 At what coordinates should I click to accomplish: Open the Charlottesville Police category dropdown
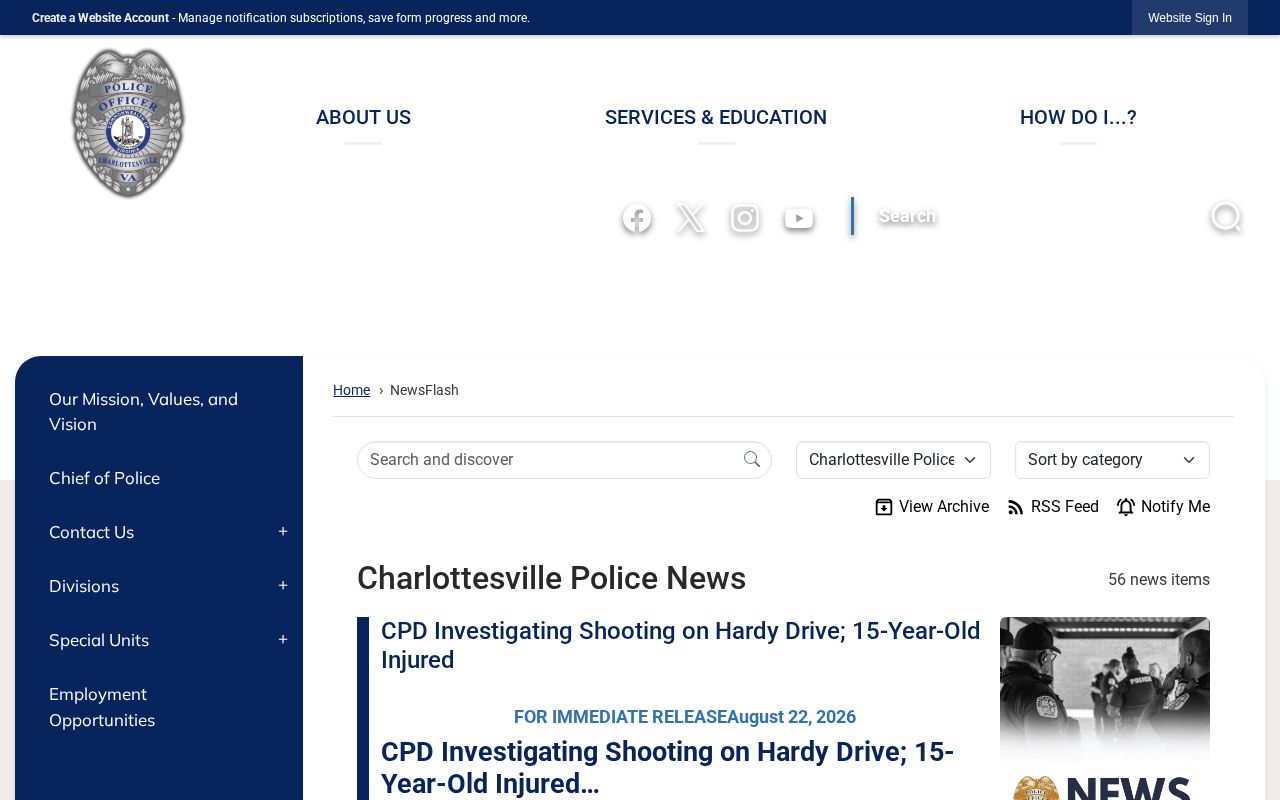(x=893, y=460)
